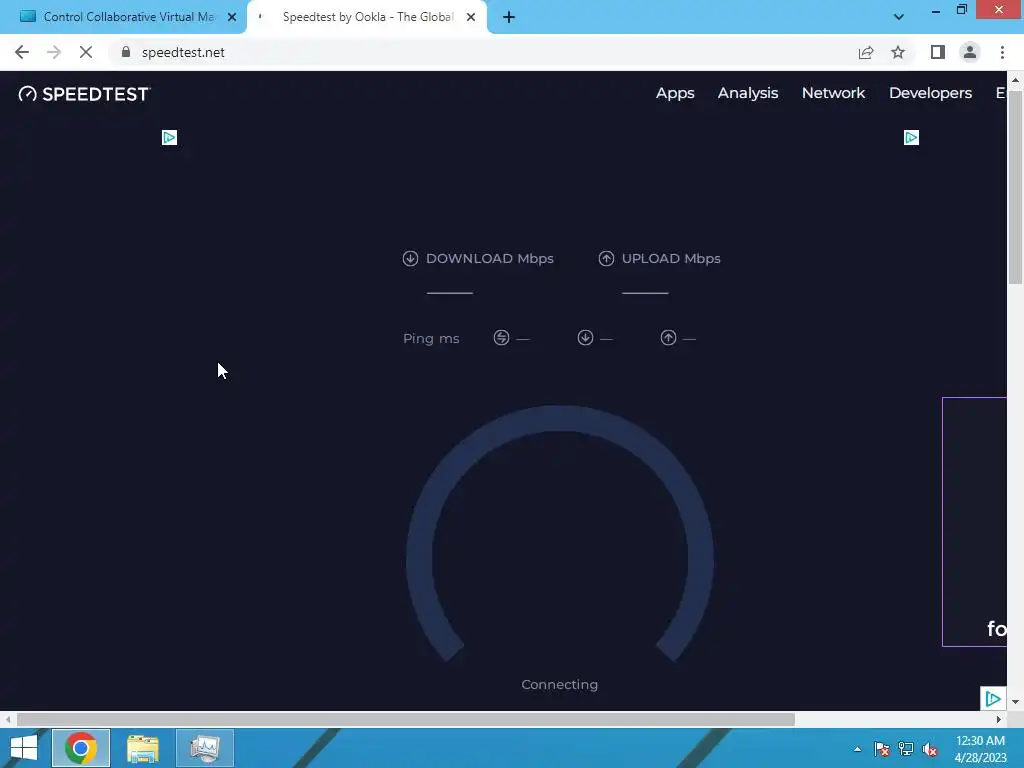Image resolution: width=1024 pixels, height=768 pixels.
Task: Click the scroll right arrow
Action: coord(999,719)
